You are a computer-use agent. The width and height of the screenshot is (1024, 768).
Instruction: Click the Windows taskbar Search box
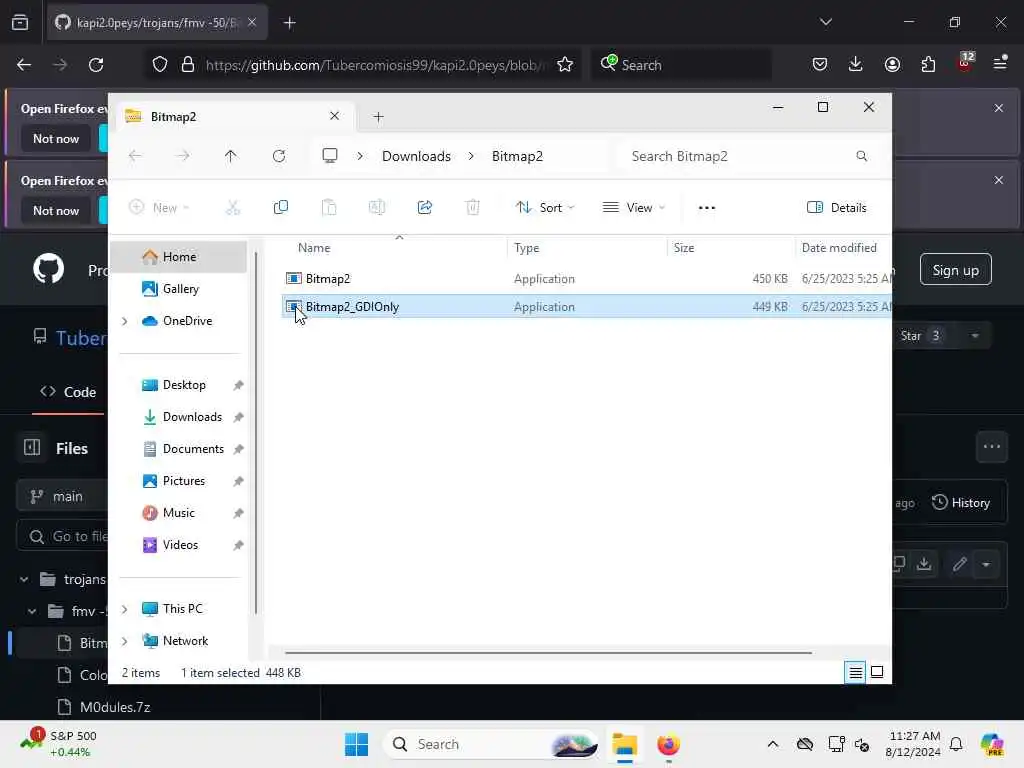490,744
